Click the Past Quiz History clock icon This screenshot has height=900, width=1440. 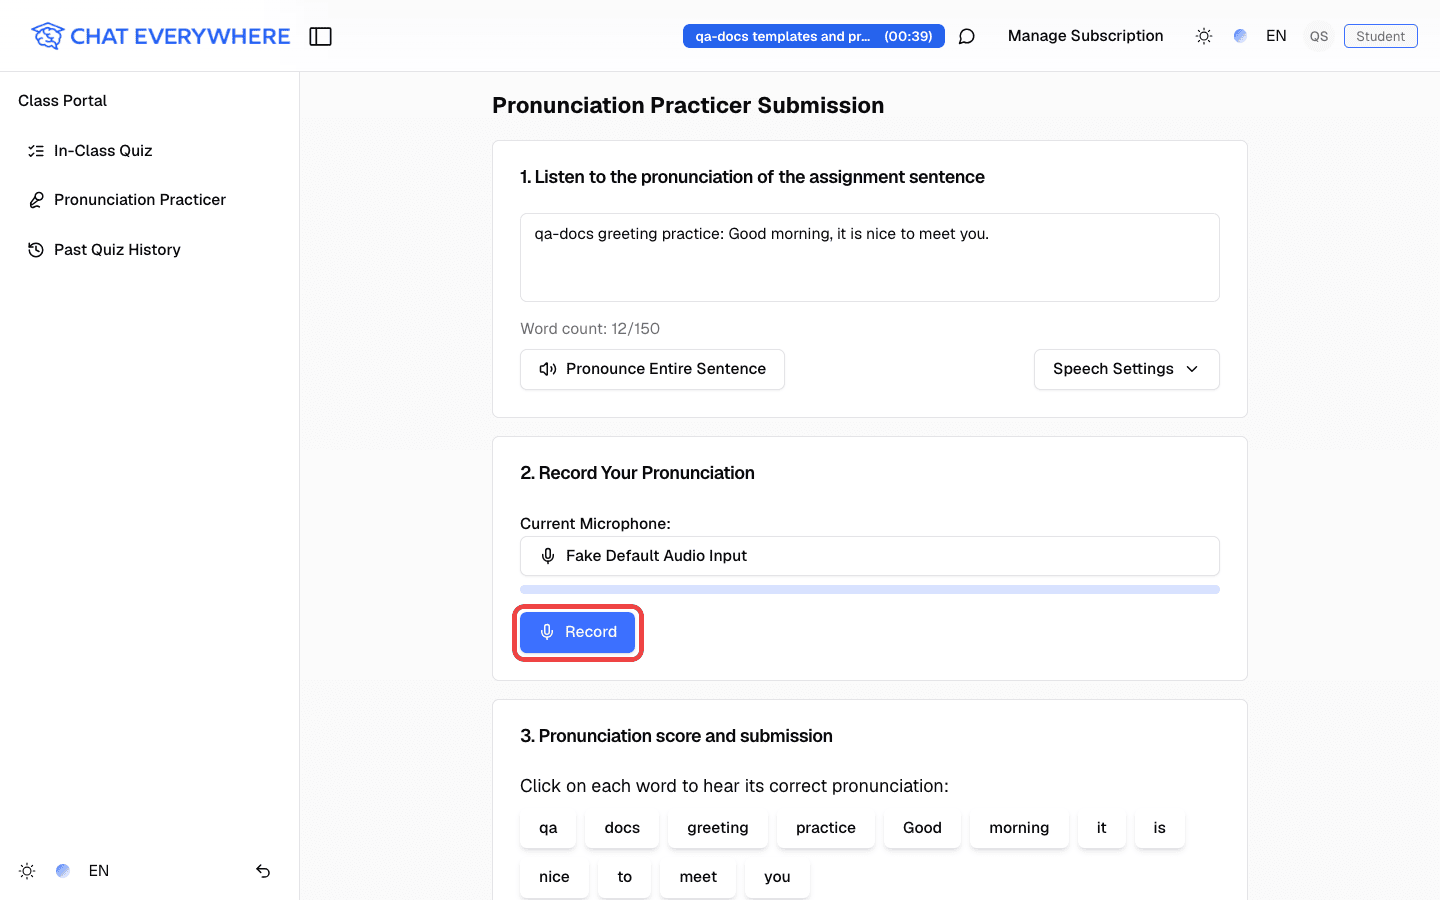click(36, 250)
